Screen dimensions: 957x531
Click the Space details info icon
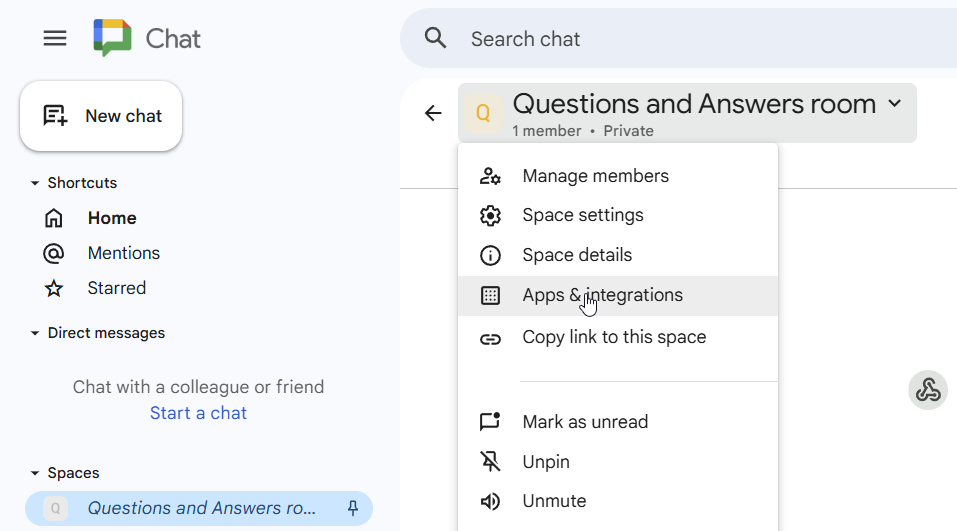pyautogui.click(x=490, y=255)
